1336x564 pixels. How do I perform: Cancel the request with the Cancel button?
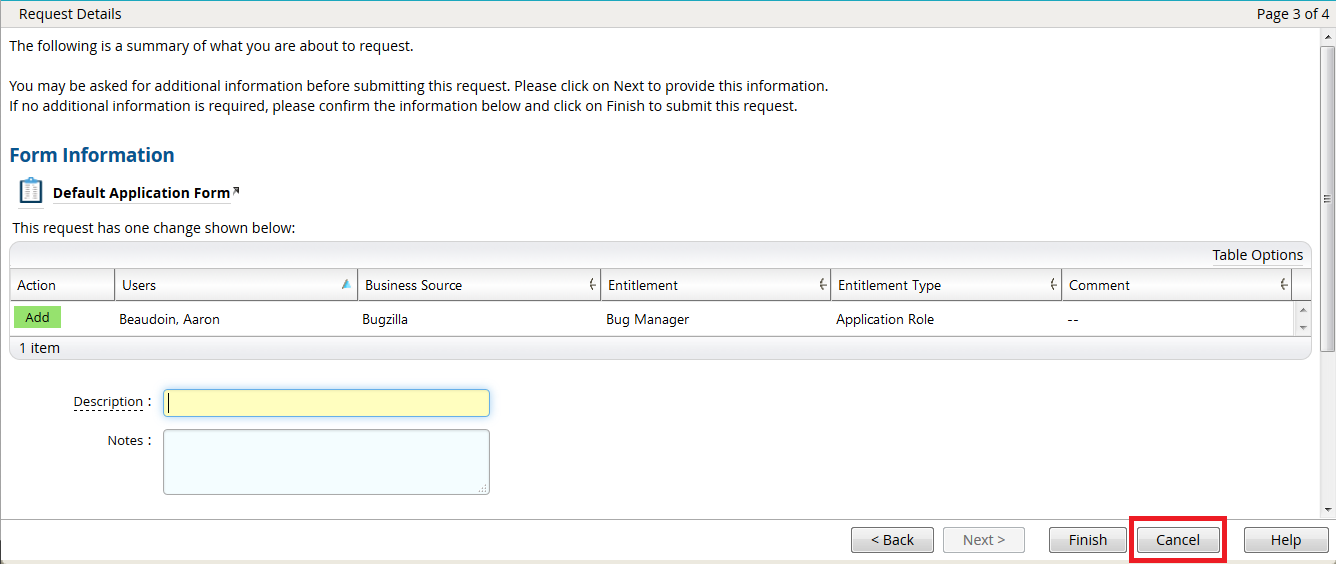click(x=1177, y=540)
